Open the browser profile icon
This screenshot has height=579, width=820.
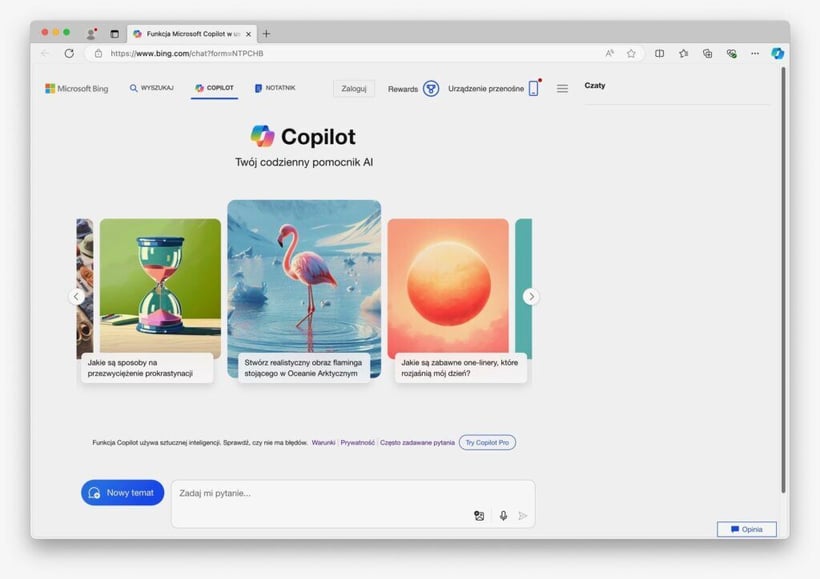point(91,34)
